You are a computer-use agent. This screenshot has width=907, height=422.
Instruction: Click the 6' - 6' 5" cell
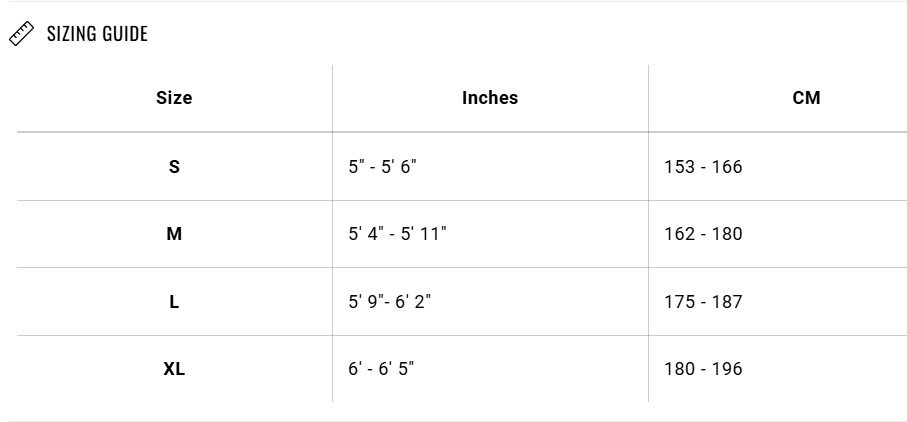pos(381,368)
